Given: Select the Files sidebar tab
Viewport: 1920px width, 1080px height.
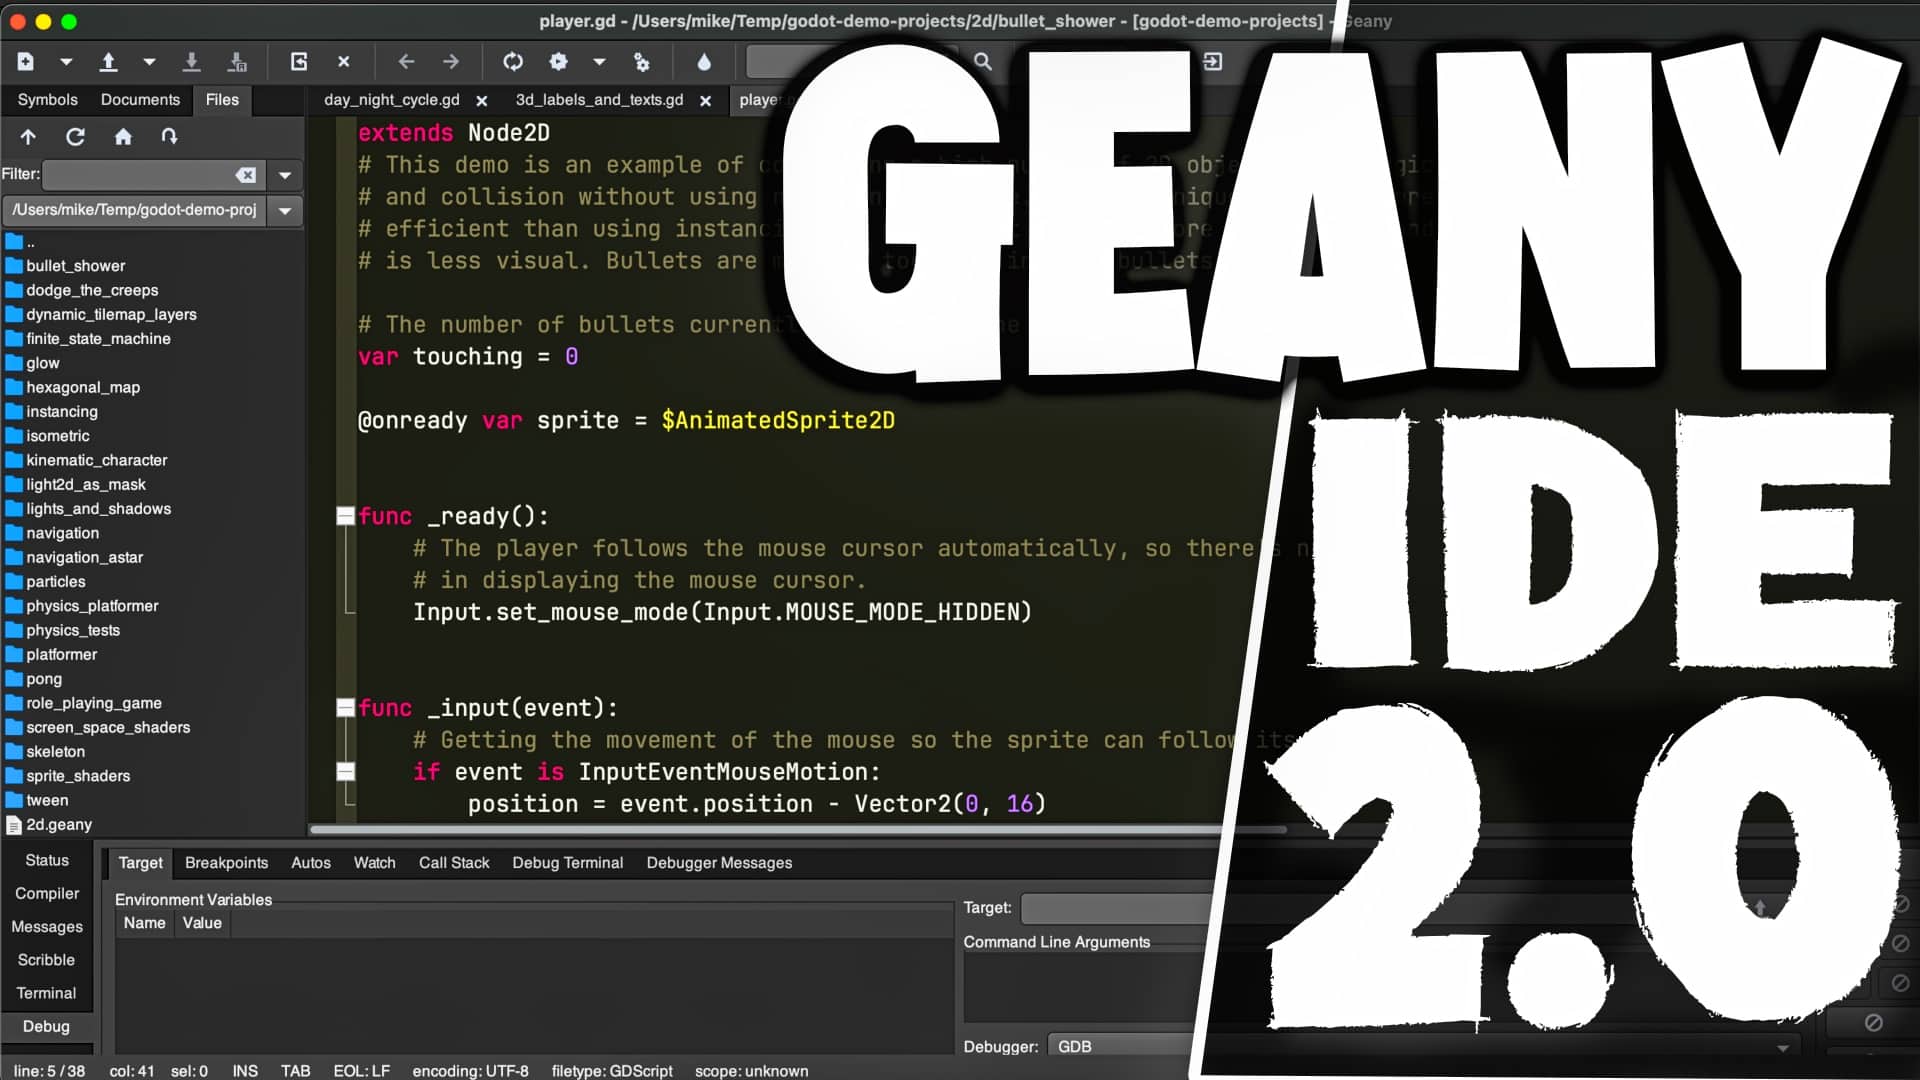Looking at the screenshot, I should point(222,100).
